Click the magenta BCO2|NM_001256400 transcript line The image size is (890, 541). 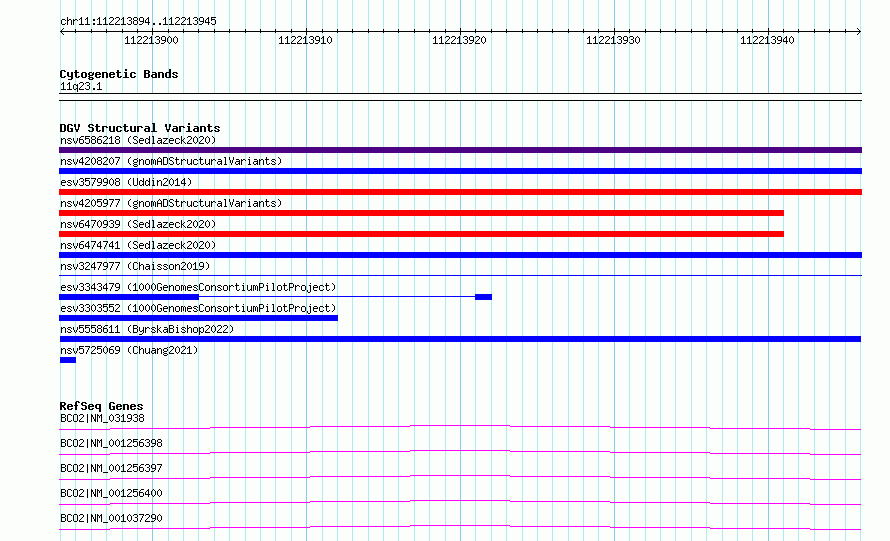[460, 502]
